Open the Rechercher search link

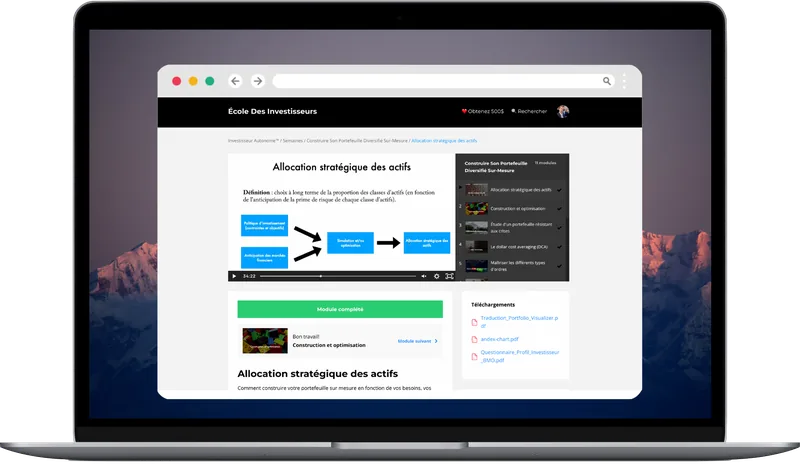click(x=529, y=111)
